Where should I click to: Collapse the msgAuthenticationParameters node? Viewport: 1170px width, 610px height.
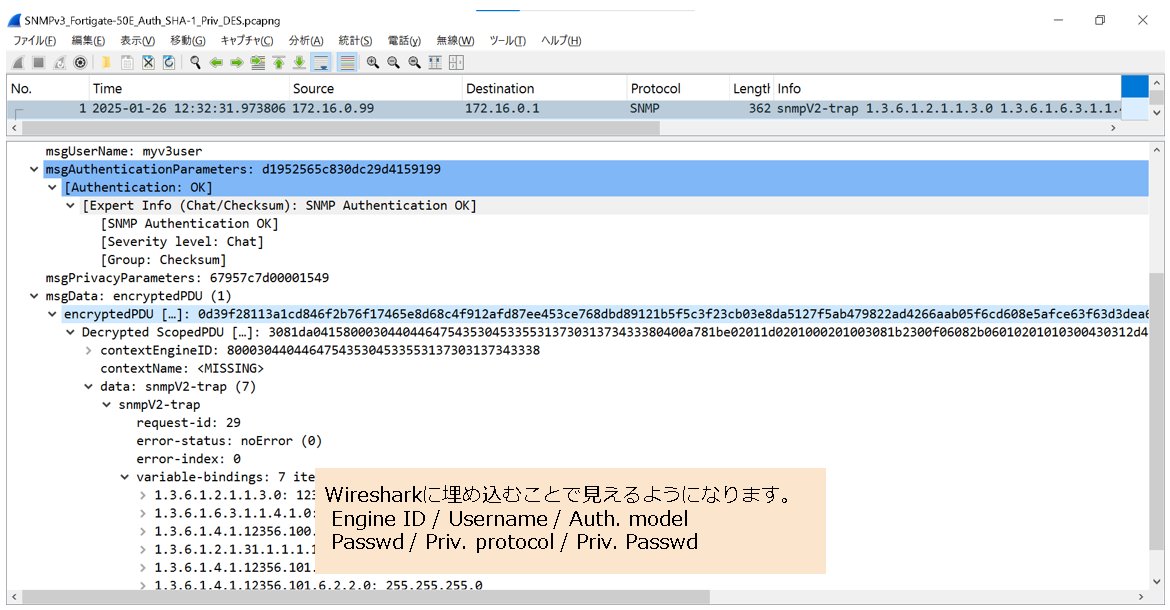coord(34,169)
